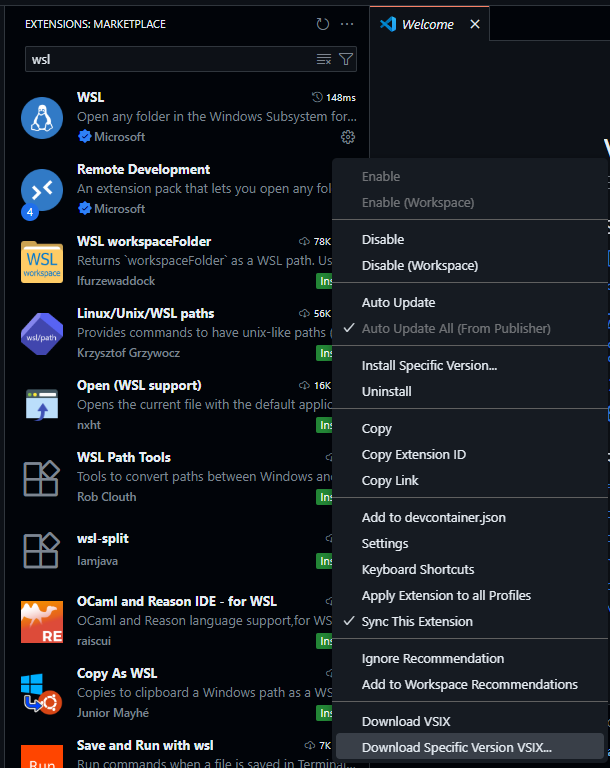This screenshot has height=768, width=610.
Task: Open the wsl-split extension entry
Action: click(x=169, y=550)
